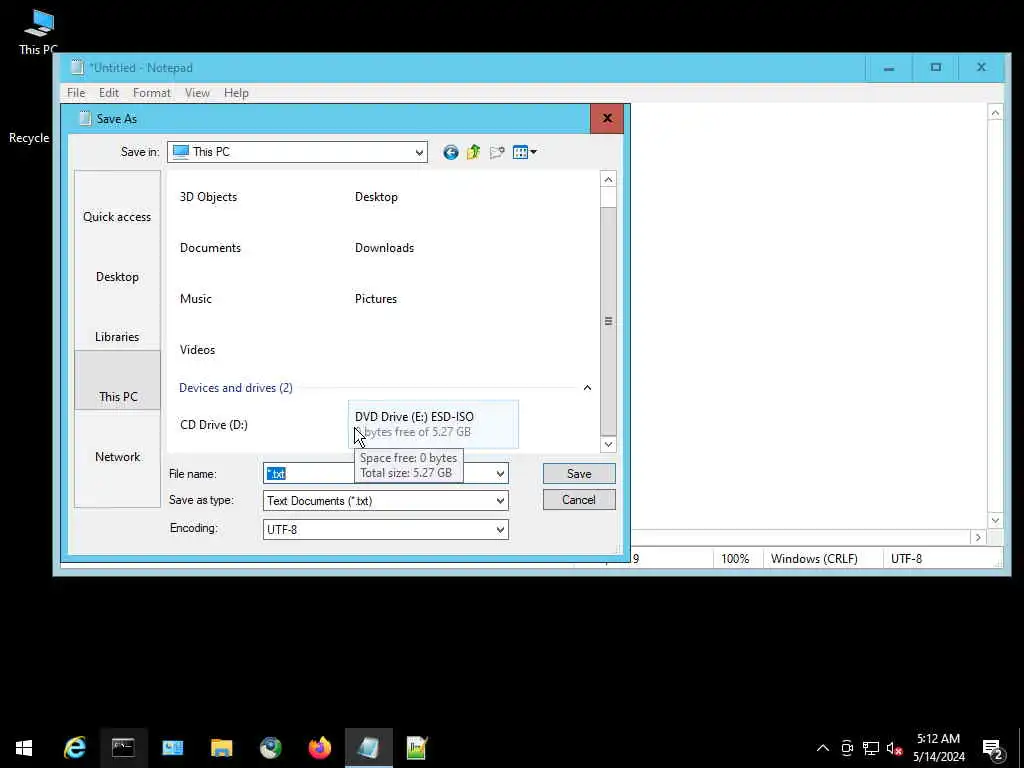The image size is (1024, 768).
Task: Open the network tray icon
Action: click(871, 748)
